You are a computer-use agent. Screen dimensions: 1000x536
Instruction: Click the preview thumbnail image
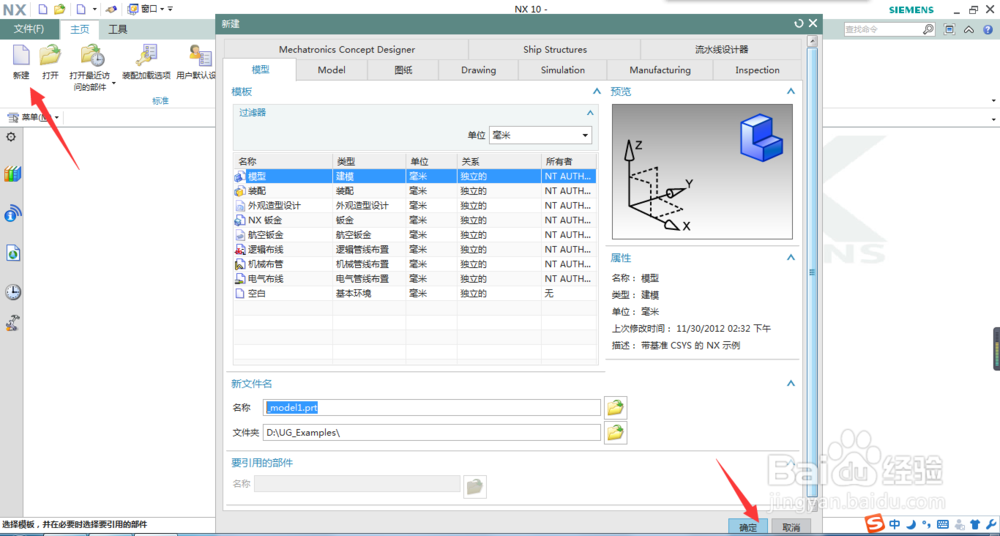(x=702, y=172)
